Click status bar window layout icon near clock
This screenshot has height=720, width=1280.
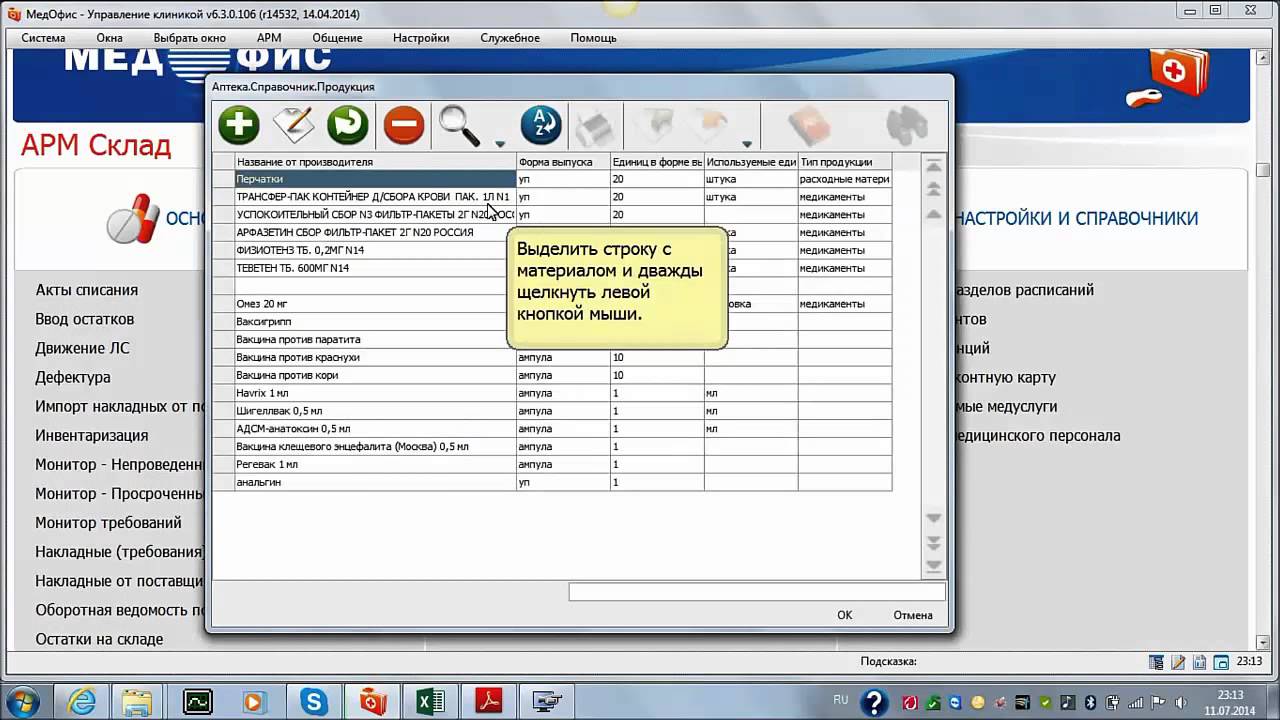pos(1222,662)
